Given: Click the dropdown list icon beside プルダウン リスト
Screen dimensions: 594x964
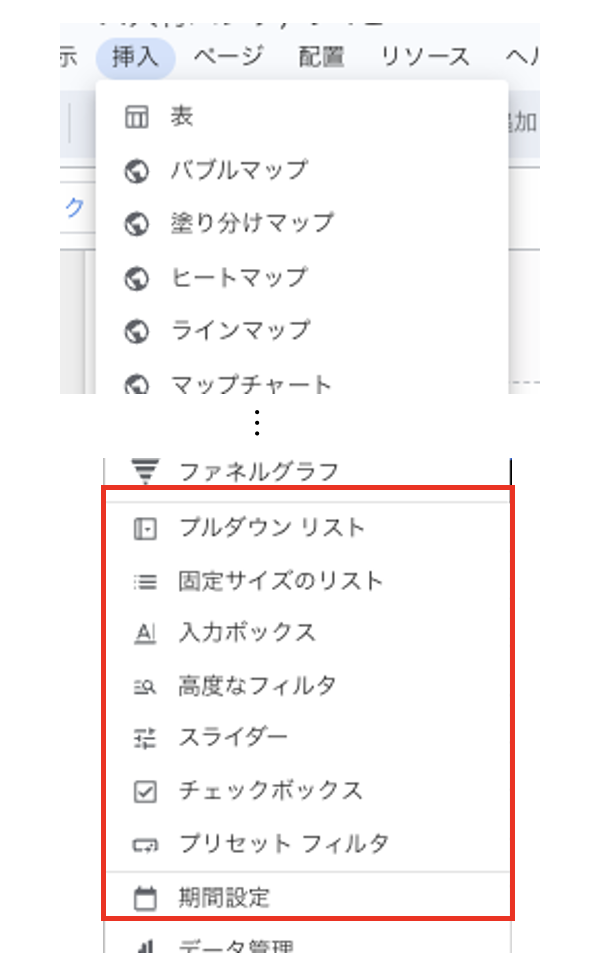Looking at the screenshot, I should [x=145, y=529].
